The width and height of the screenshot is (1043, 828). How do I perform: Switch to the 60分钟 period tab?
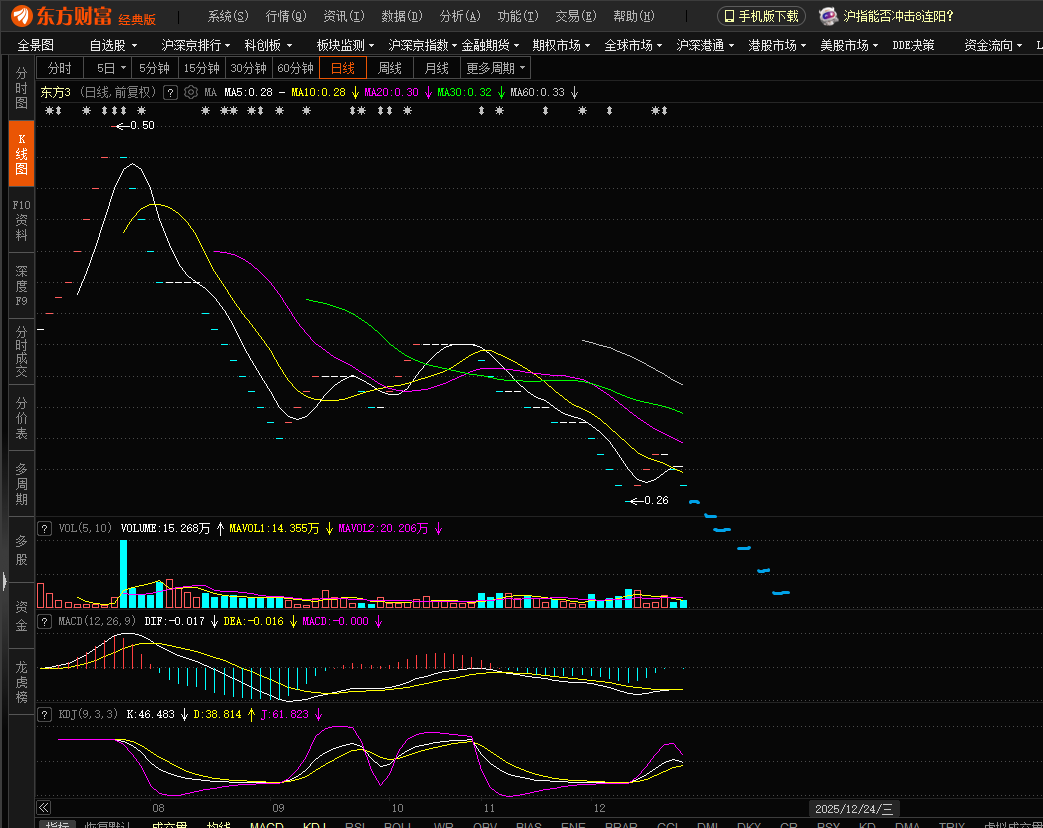tap(295, 68)
